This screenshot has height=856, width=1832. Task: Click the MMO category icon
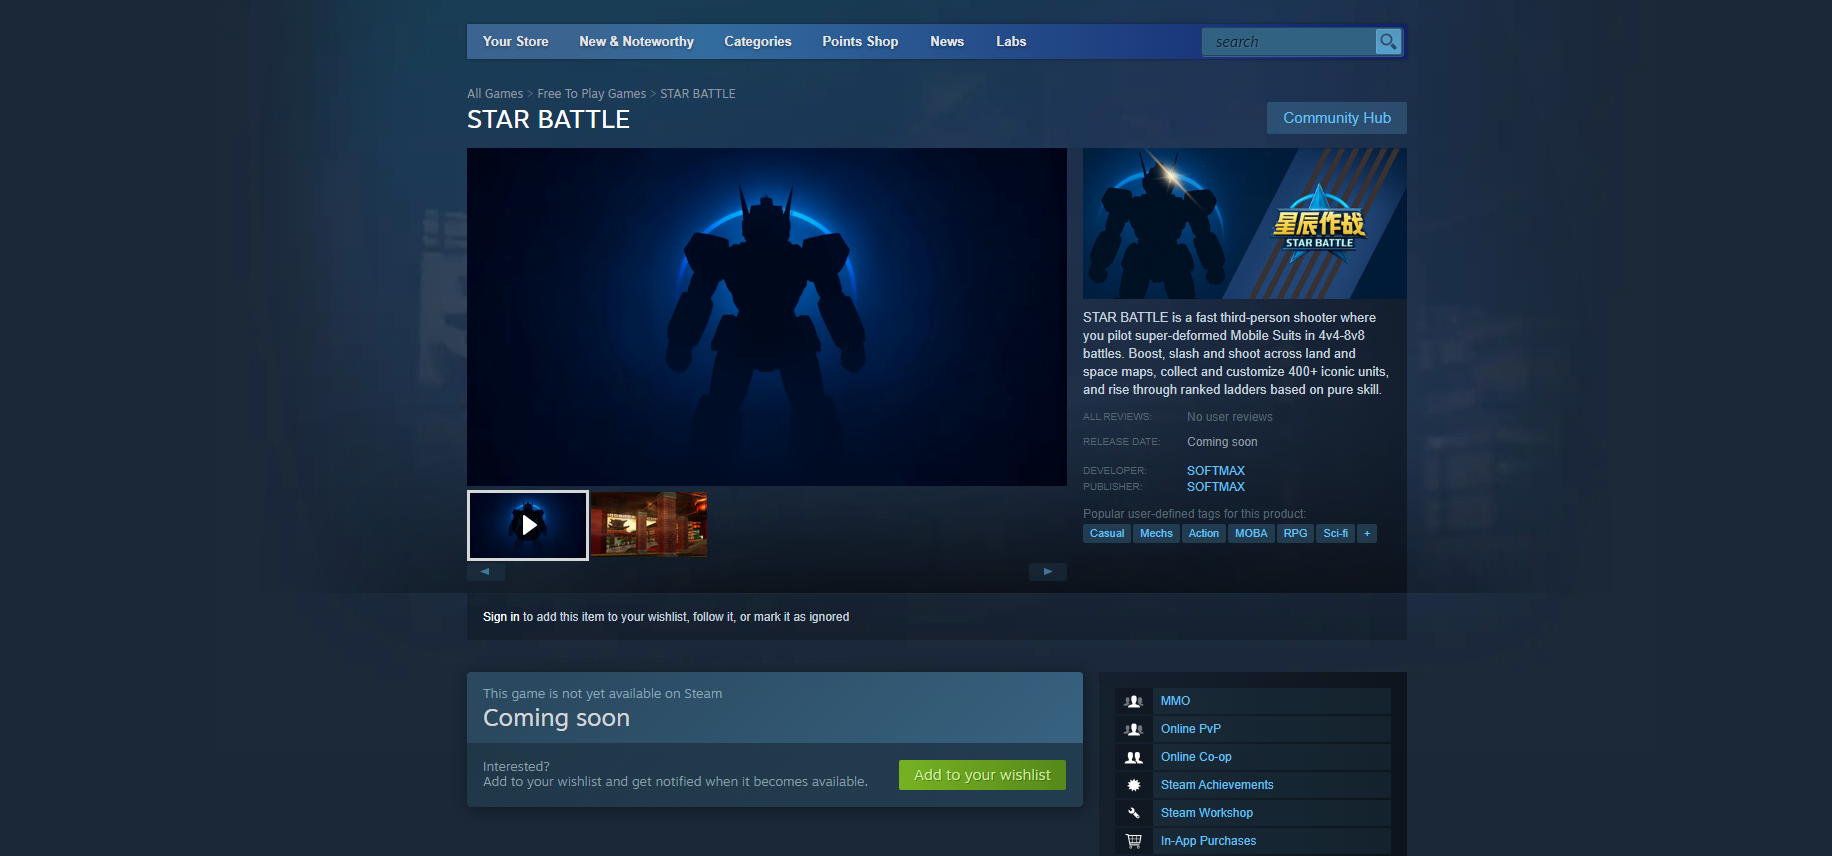pos(1133,701)
